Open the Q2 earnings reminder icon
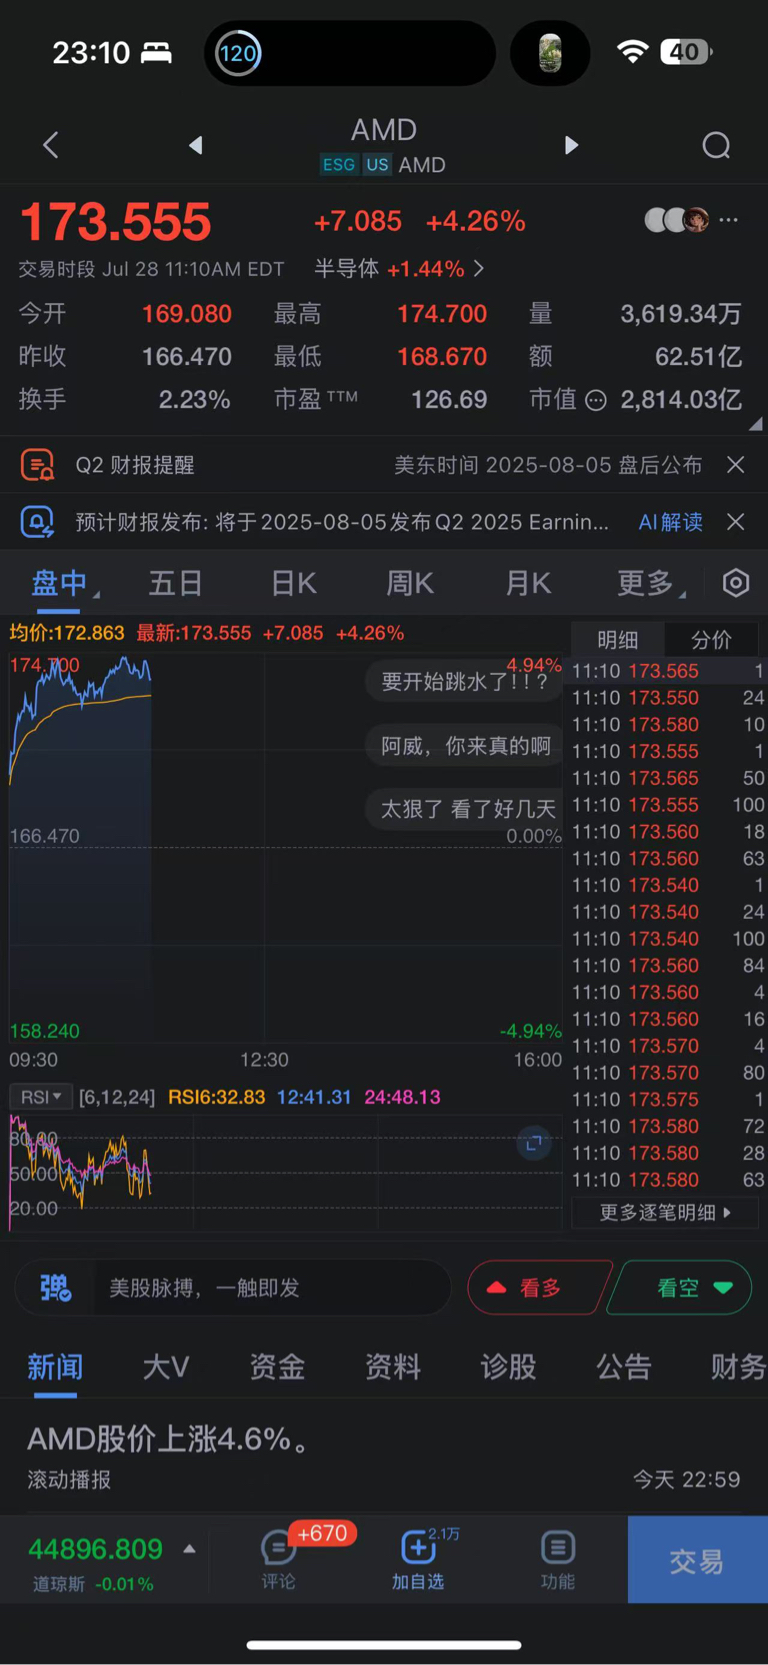The height and width of the screenshot is (1665, 768). point(37,465)
